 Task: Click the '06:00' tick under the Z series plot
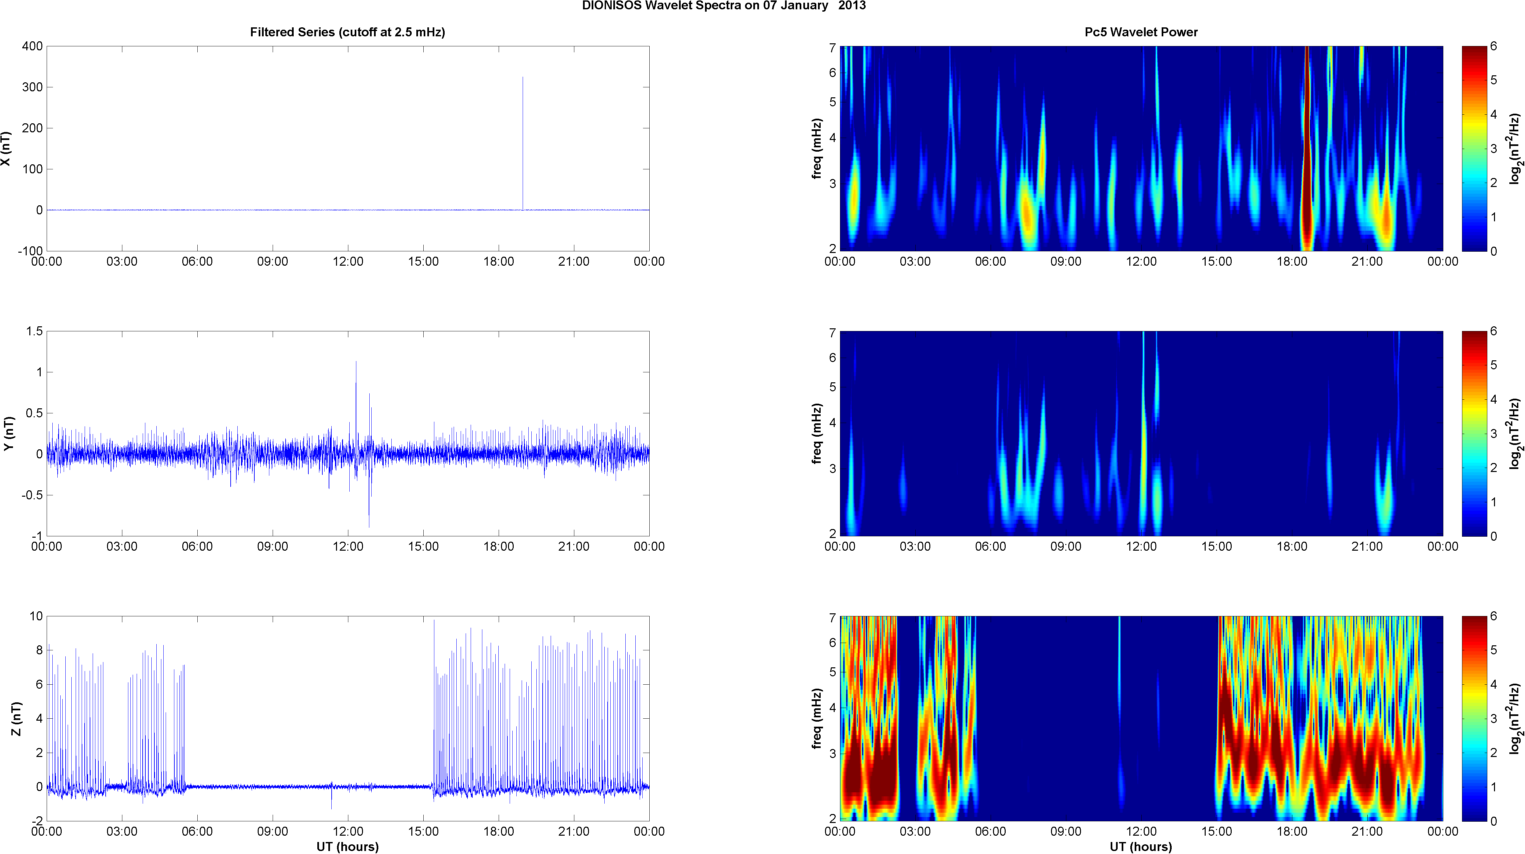click(197, 832)
